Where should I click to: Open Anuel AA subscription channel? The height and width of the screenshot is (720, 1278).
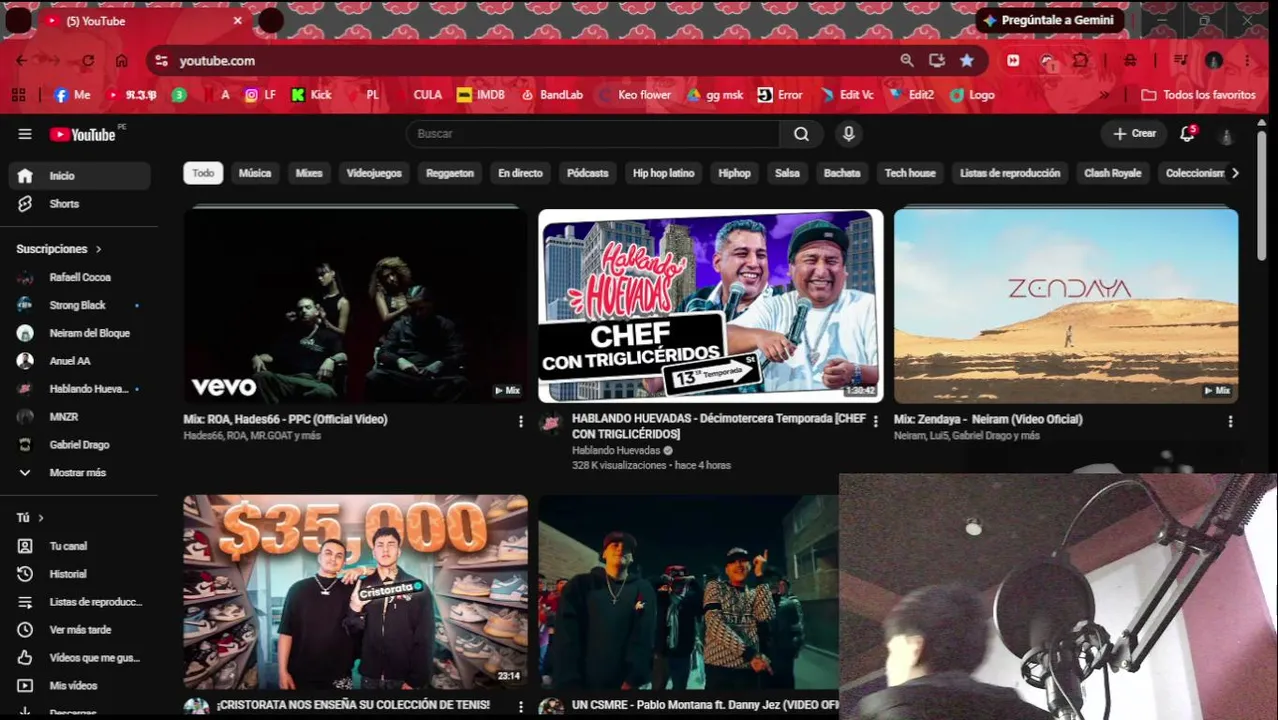pos(80,361)
